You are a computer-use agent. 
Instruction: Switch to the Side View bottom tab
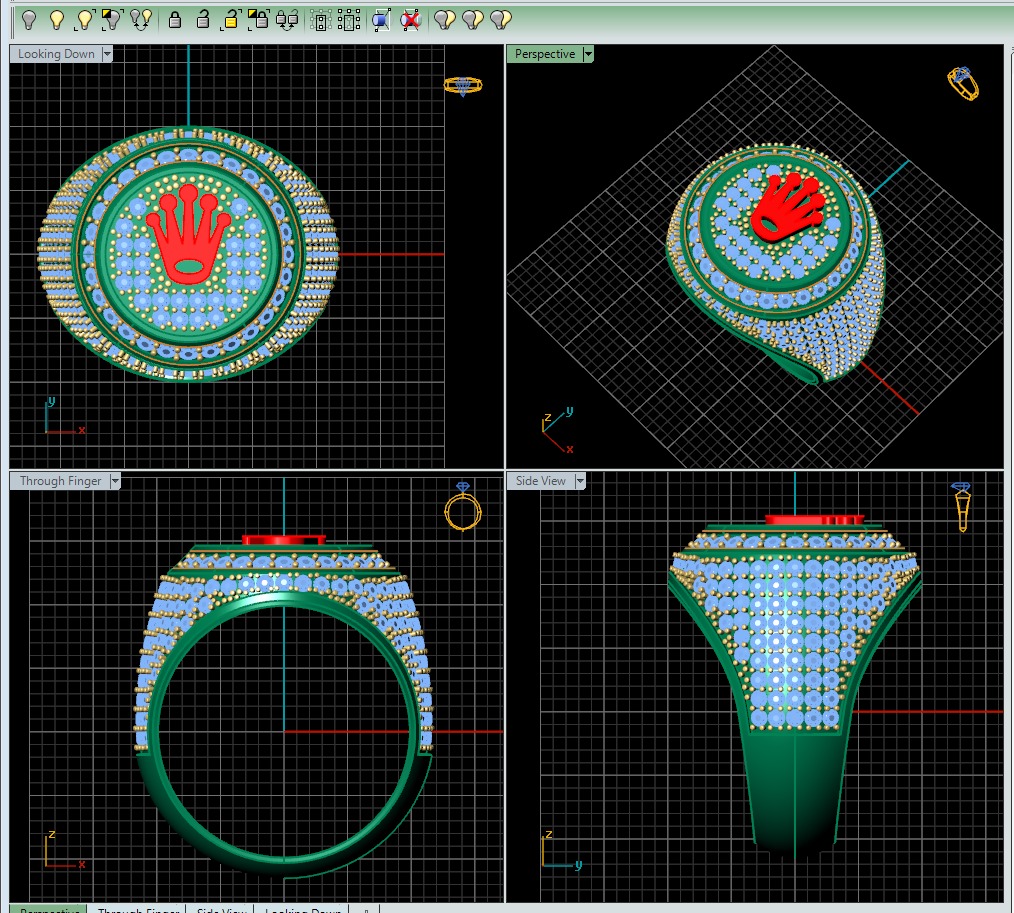pos(221,908)
